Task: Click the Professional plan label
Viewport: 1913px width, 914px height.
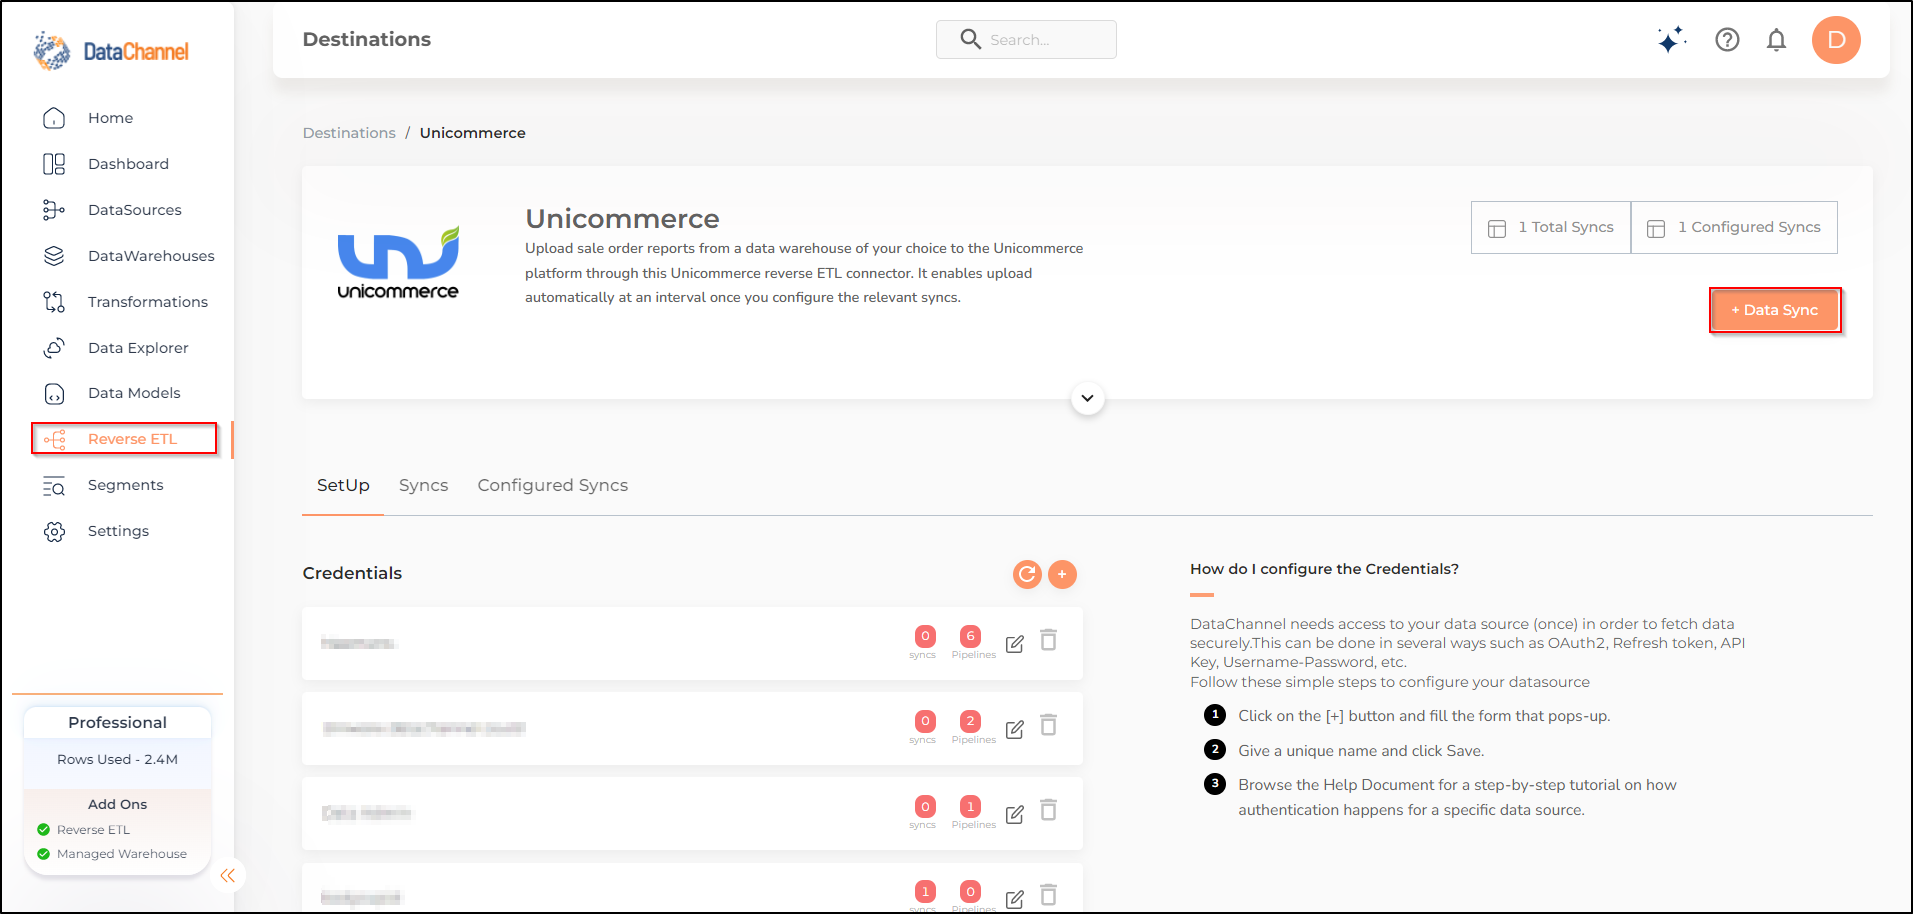Action: tap(117, 722)
